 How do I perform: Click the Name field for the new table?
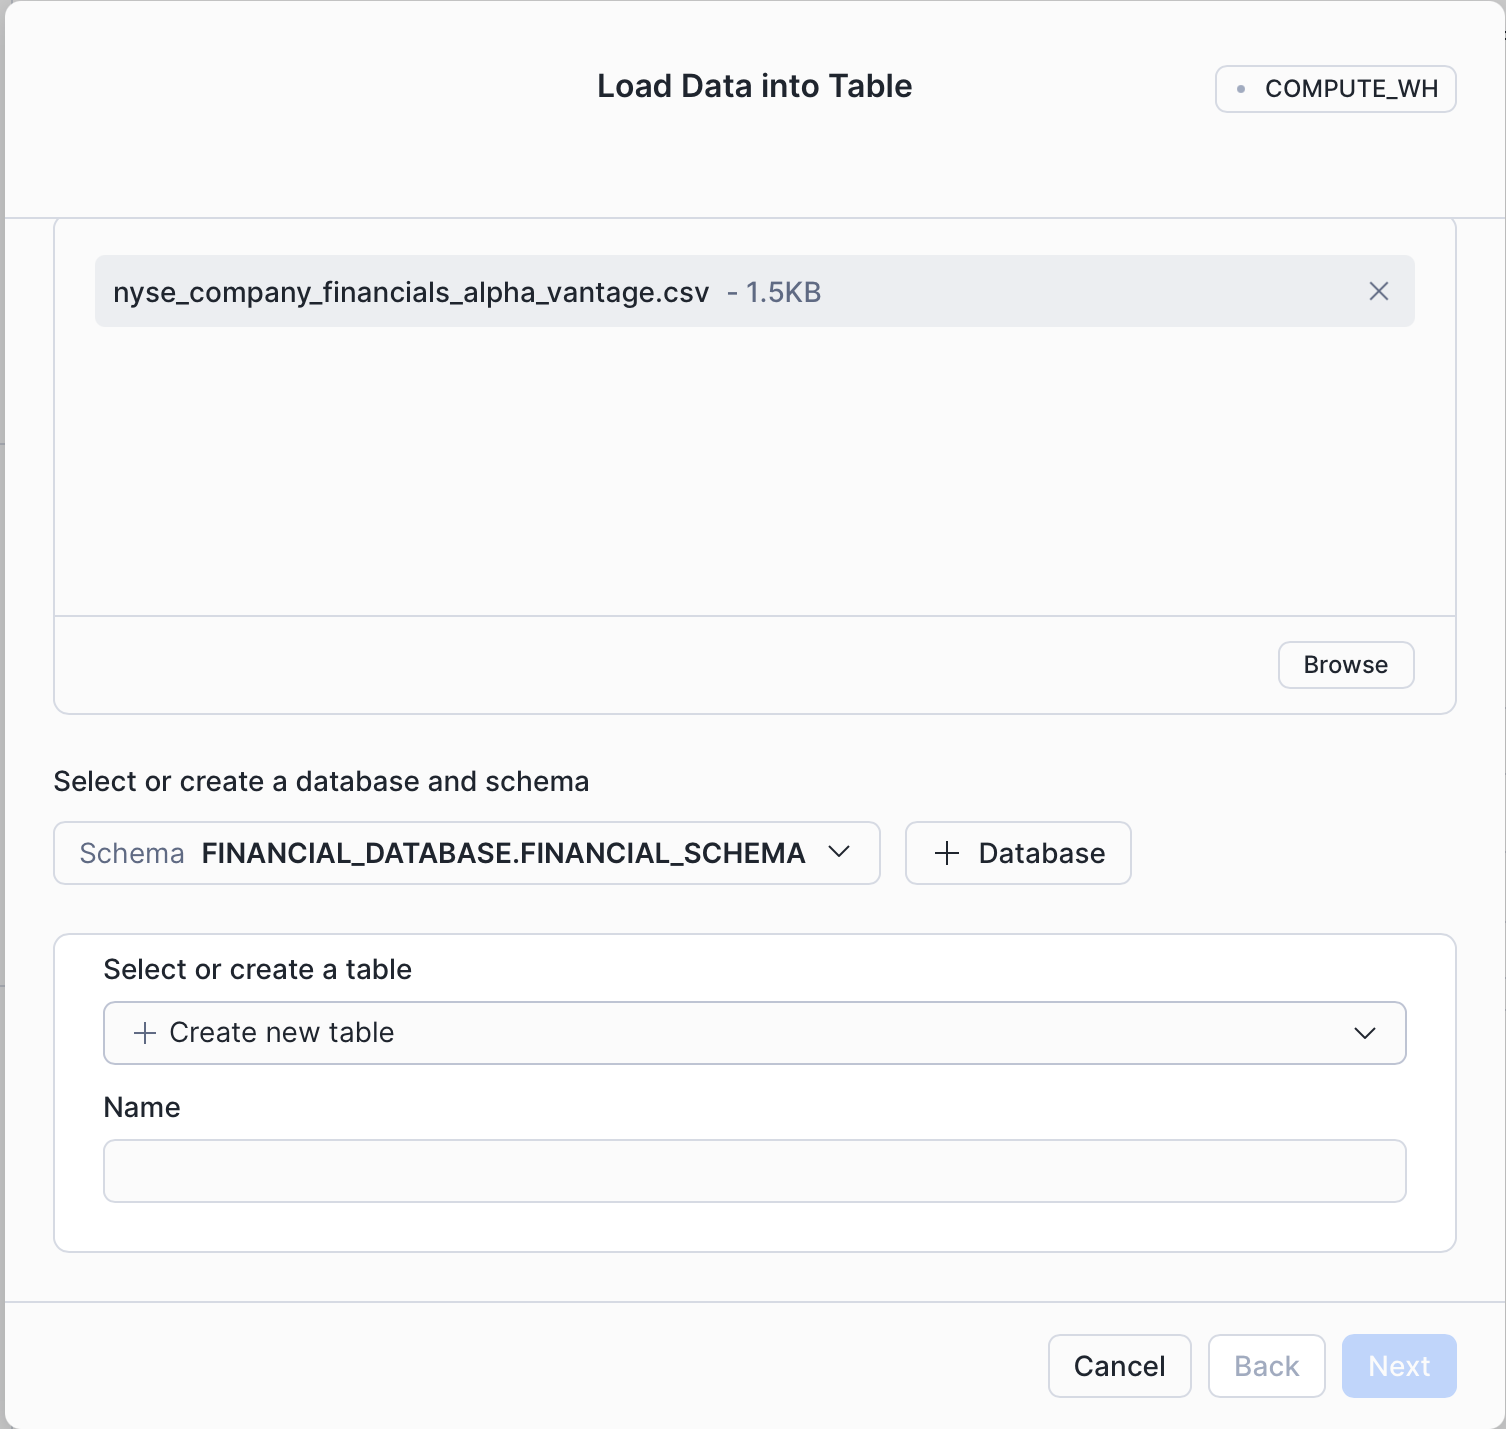click(x=754, y=1170)
